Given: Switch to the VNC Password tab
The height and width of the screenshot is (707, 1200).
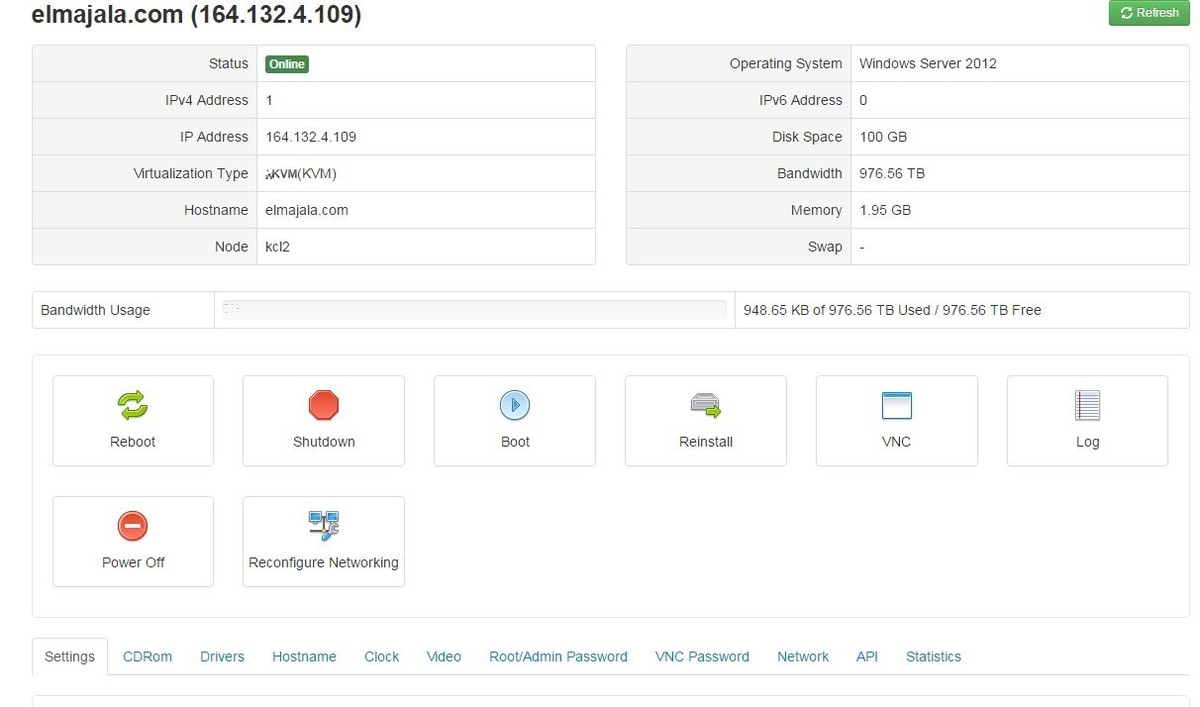Looking at the screenshot, I should (702, 657).
